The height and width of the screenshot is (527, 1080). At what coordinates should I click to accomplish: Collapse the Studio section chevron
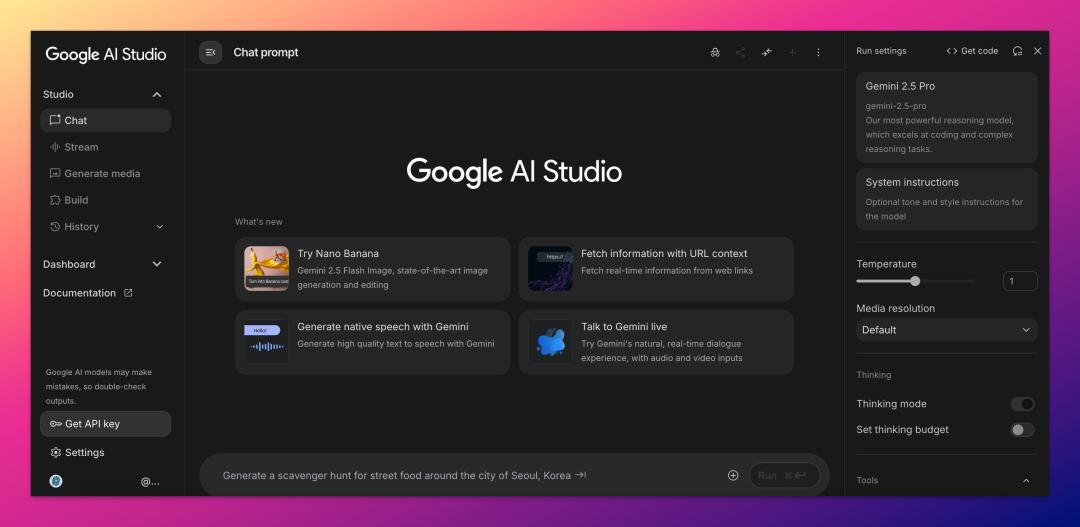point(156,94)
